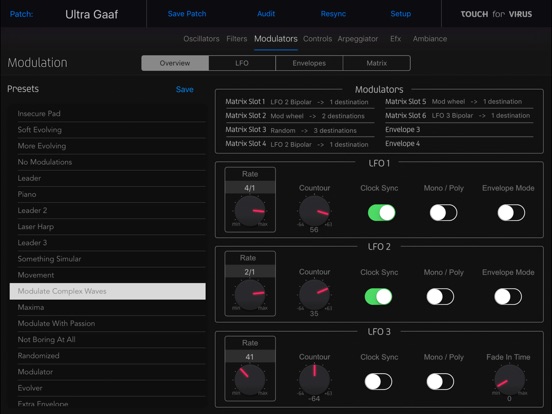
Task: Click the LFO 3 Fade In Time knob
Action: [x=509, y=380]
